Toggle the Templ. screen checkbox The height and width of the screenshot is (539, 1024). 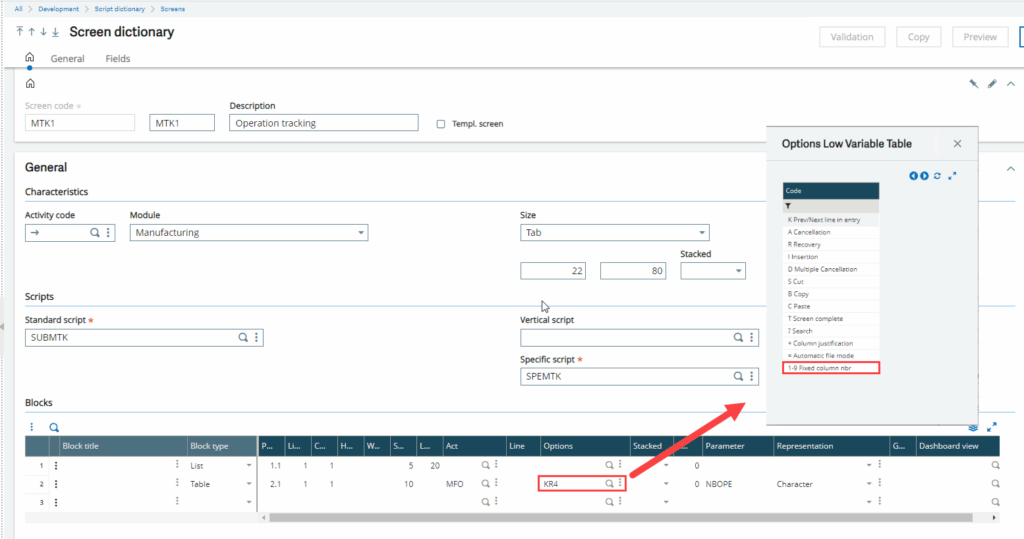pos(441,124)
